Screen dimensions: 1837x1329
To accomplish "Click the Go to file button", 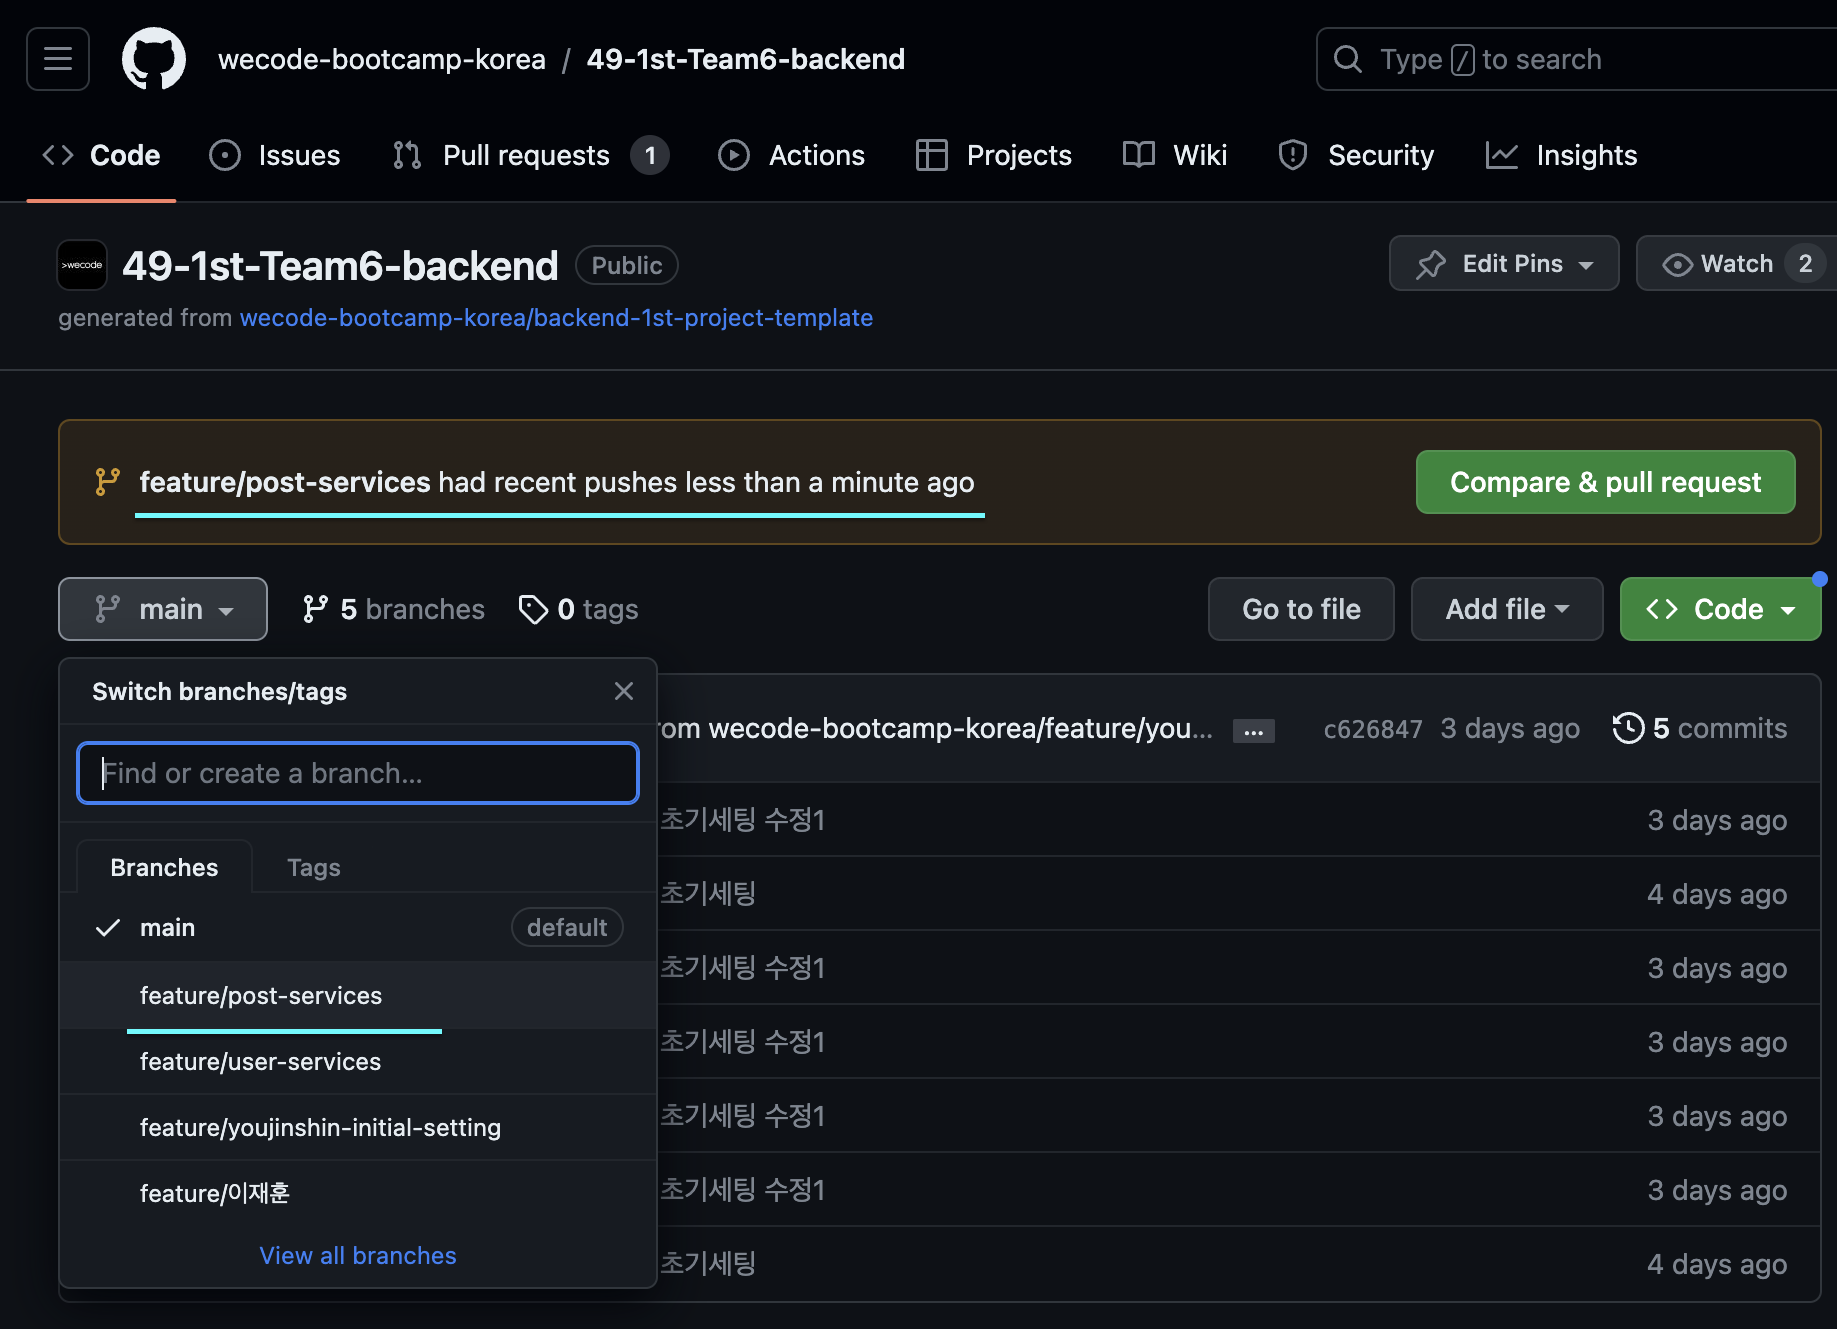I will point(1301,609).
